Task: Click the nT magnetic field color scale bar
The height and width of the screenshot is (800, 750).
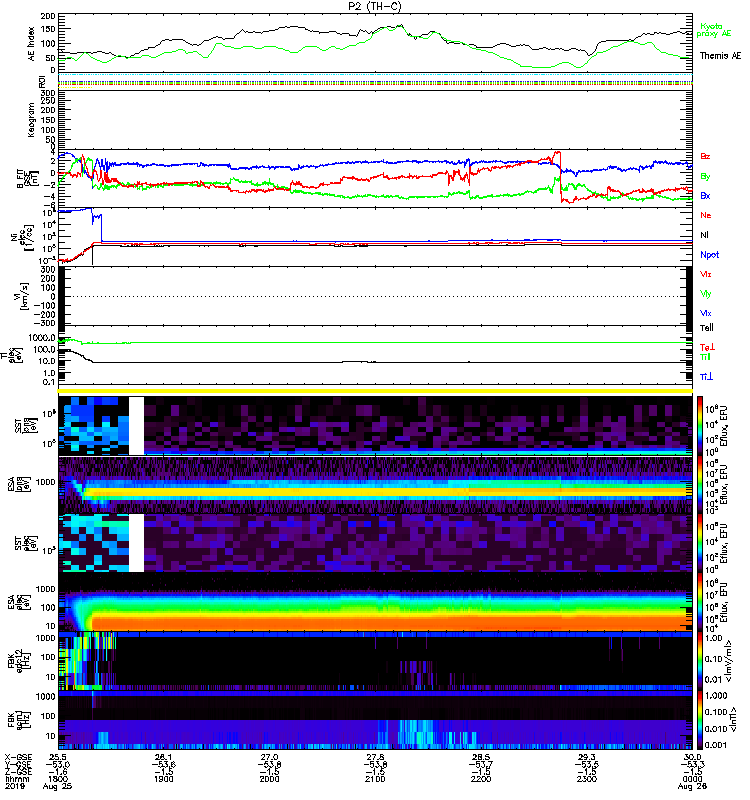Action: [x=700, y=720]
